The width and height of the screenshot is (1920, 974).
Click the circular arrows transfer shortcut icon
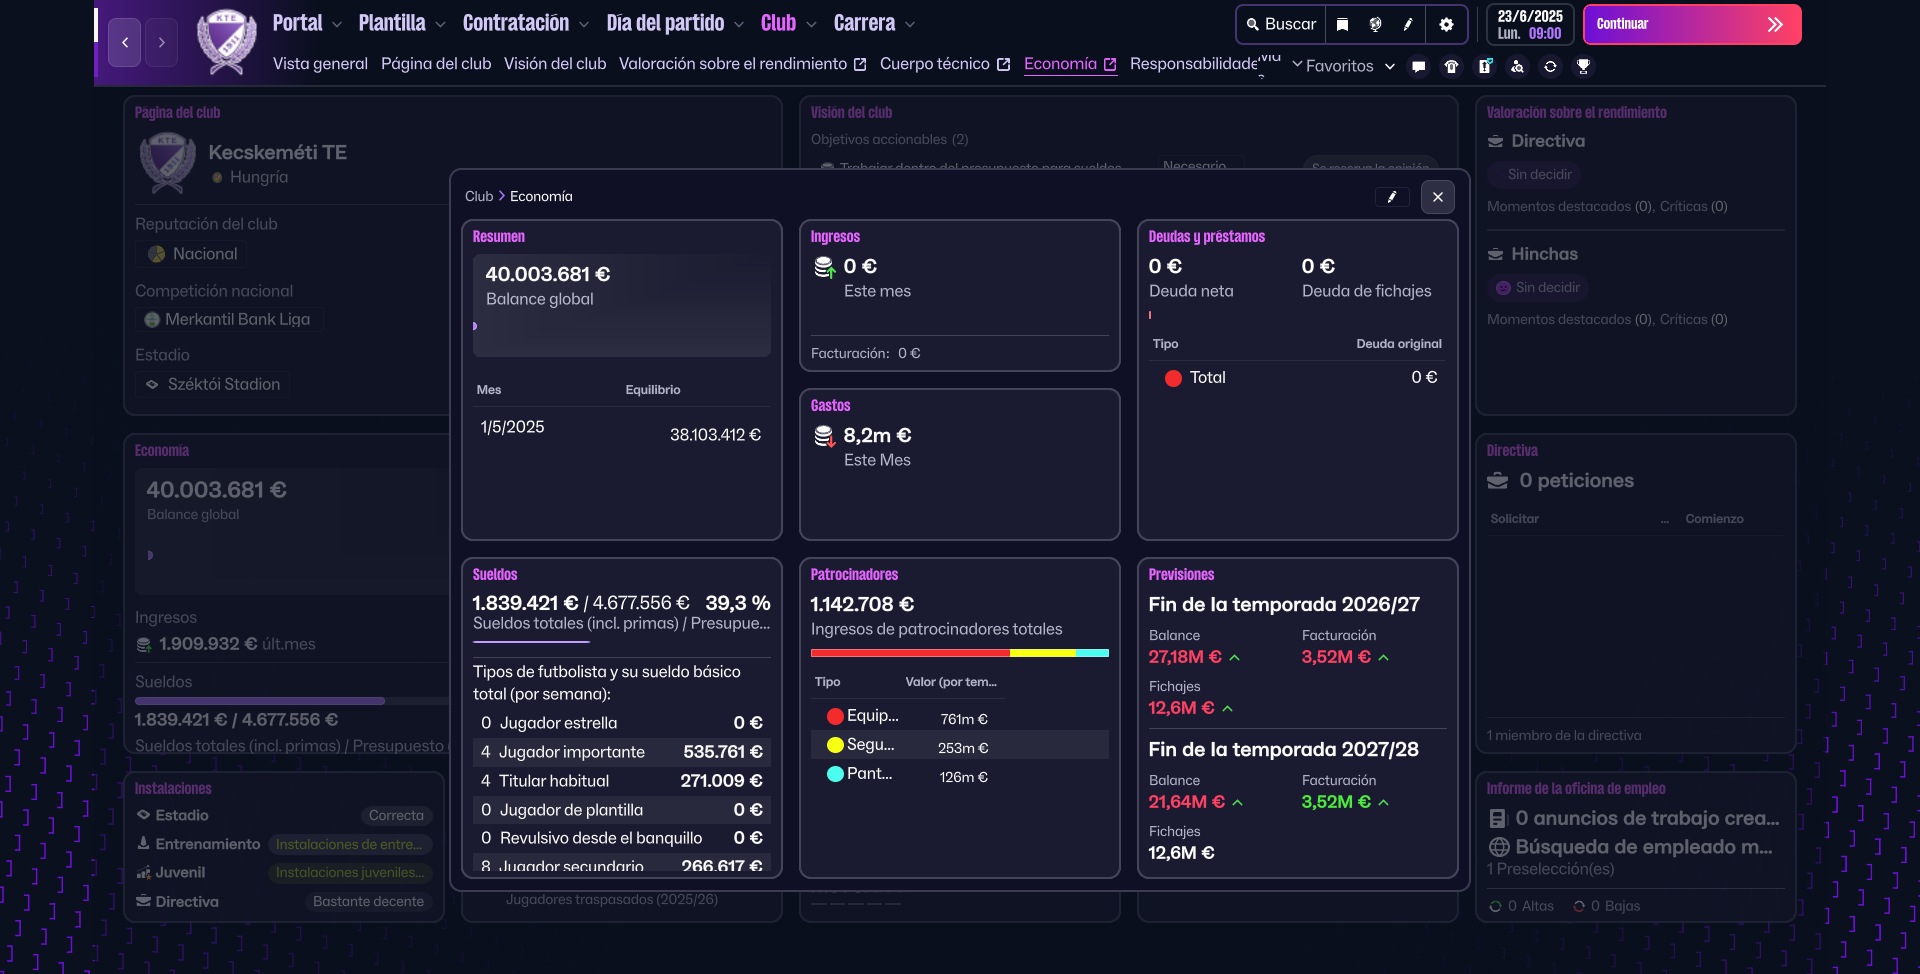[1550, 67]
